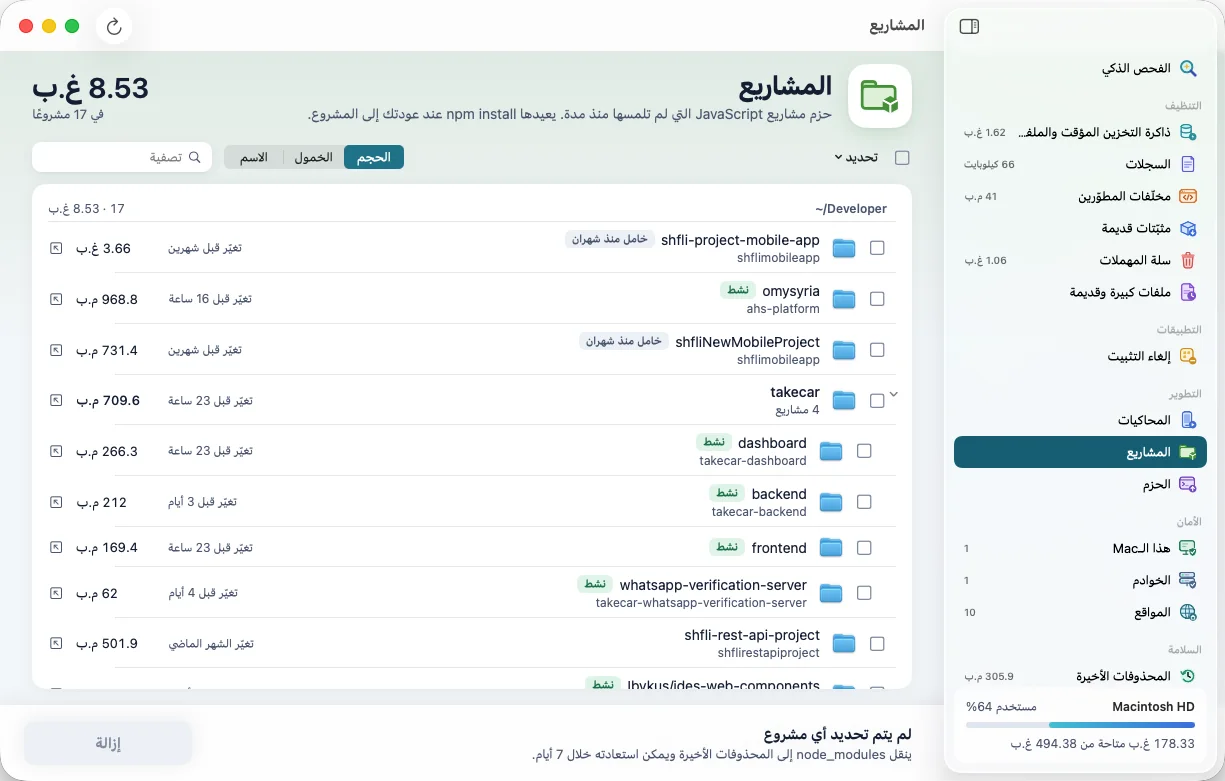Click the takecar-whatsapp-verification-server subtitle

701,603
